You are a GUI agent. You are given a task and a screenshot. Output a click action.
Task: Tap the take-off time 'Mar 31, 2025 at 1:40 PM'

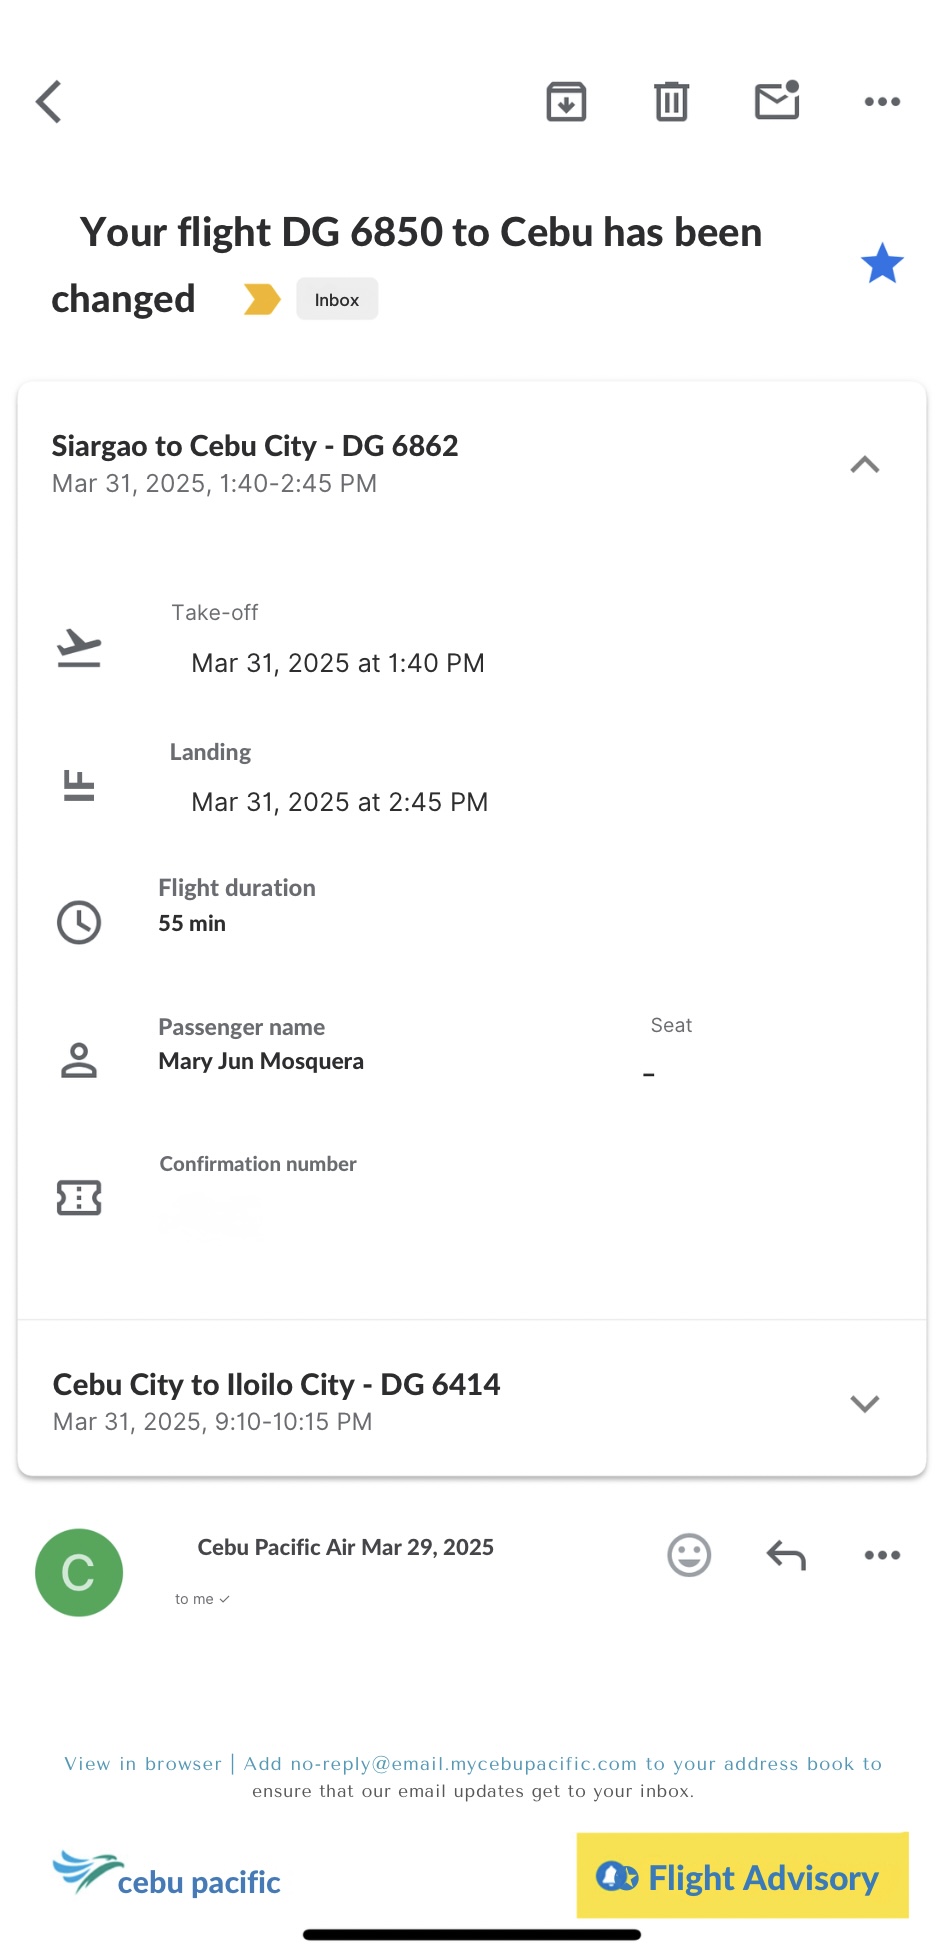point(338,663)
